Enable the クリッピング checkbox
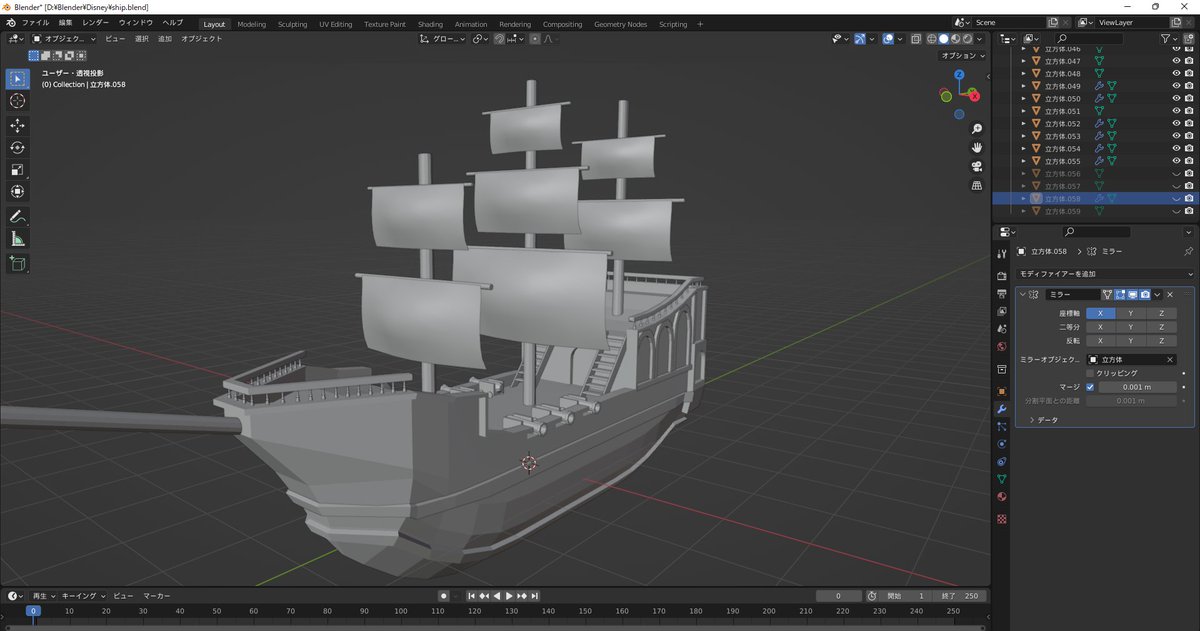The image size is (1200, 631). point(1090,373)
